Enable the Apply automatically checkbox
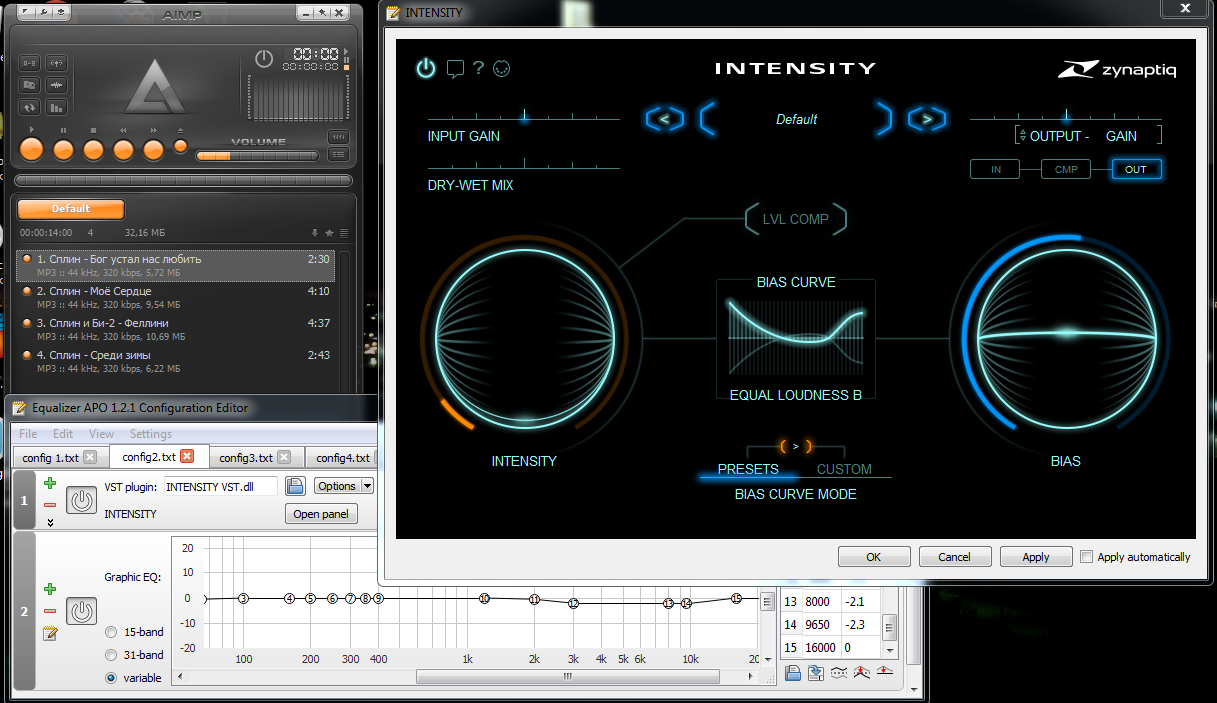Viewport: 1217px width, 703px height. click(1086, 557)
